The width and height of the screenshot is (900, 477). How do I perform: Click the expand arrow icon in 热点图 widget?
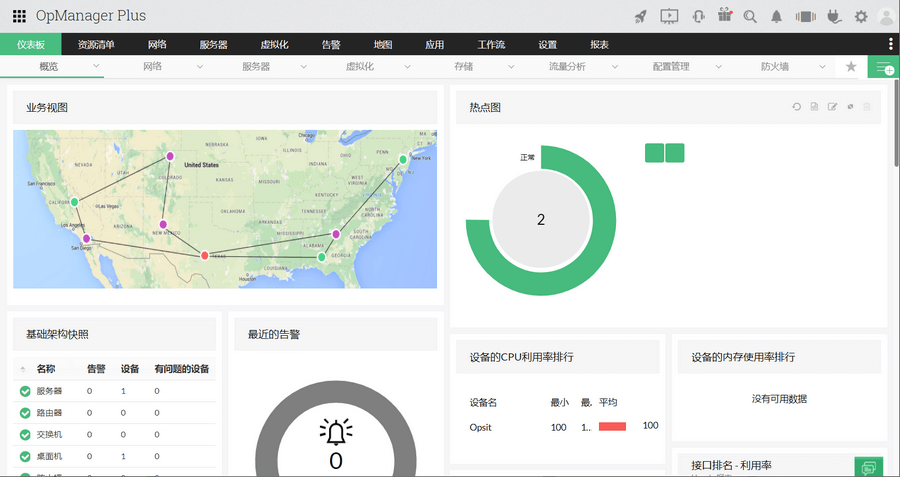[851, 107]
